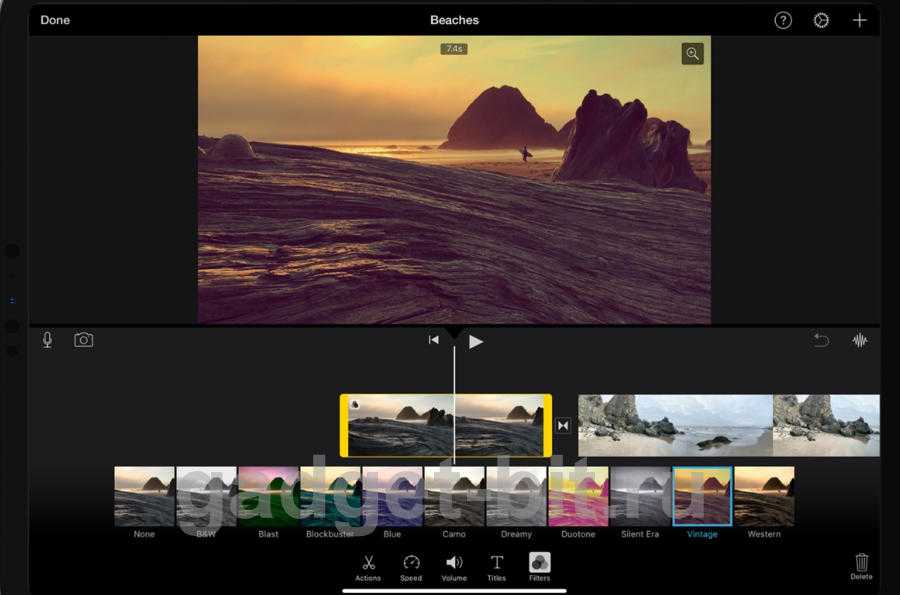Choose the None filter thumbnail
900x595 pixels.
click(x=144, y=496)
